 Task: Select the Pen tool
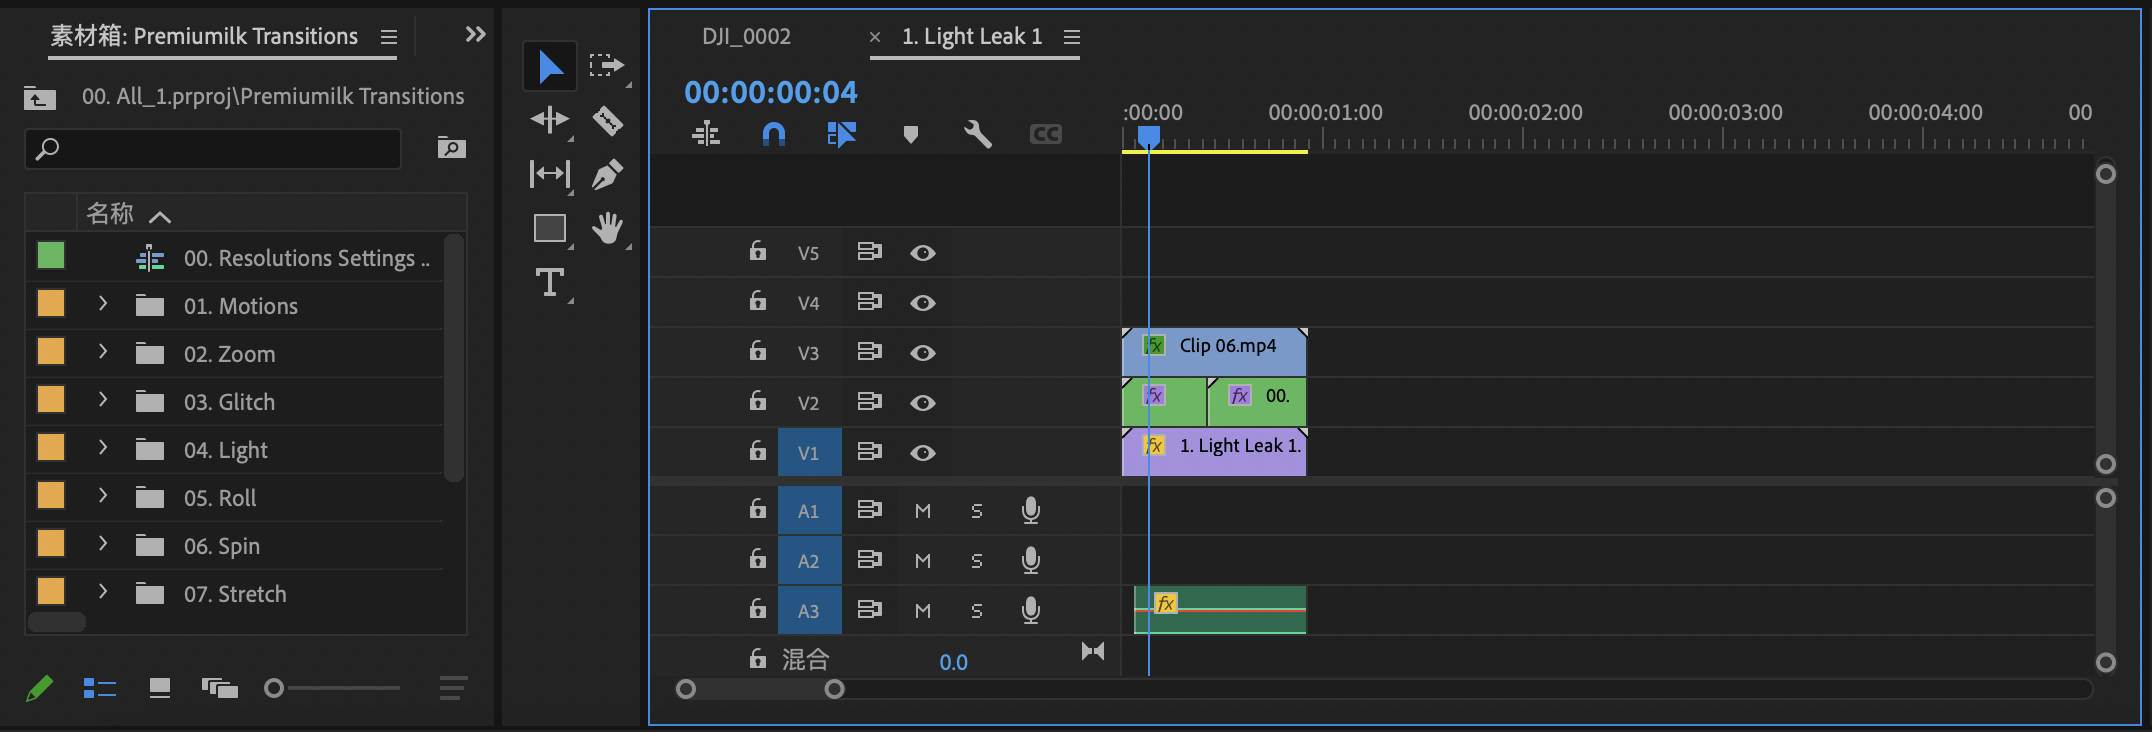tap(607, 175)
